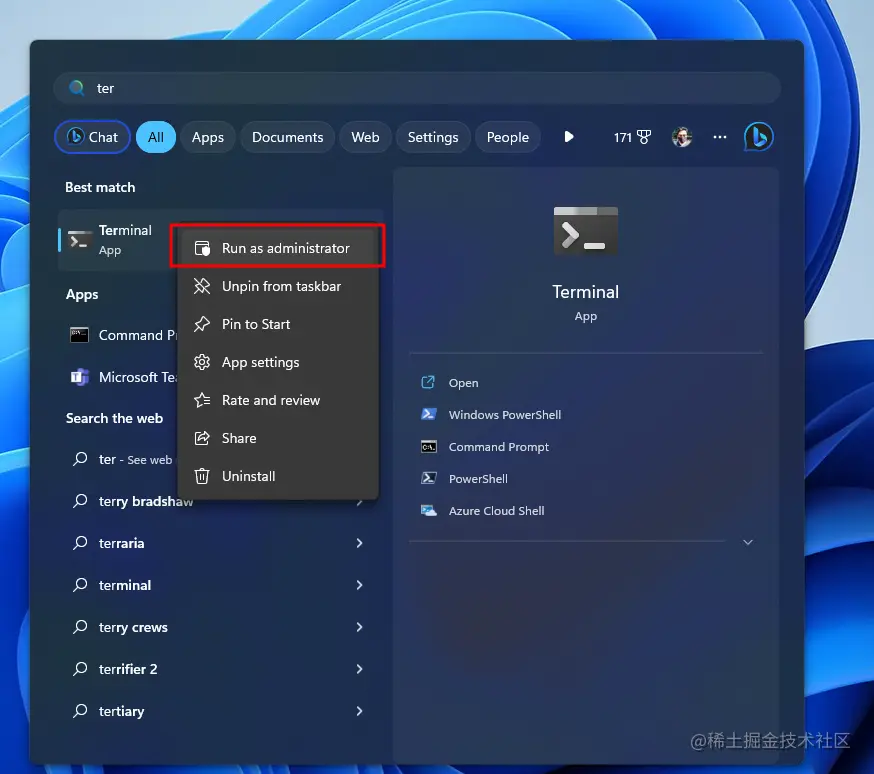Expand more actions with the down chevron in the right pane
Screen dimensions: 874x774
[748, 542]
